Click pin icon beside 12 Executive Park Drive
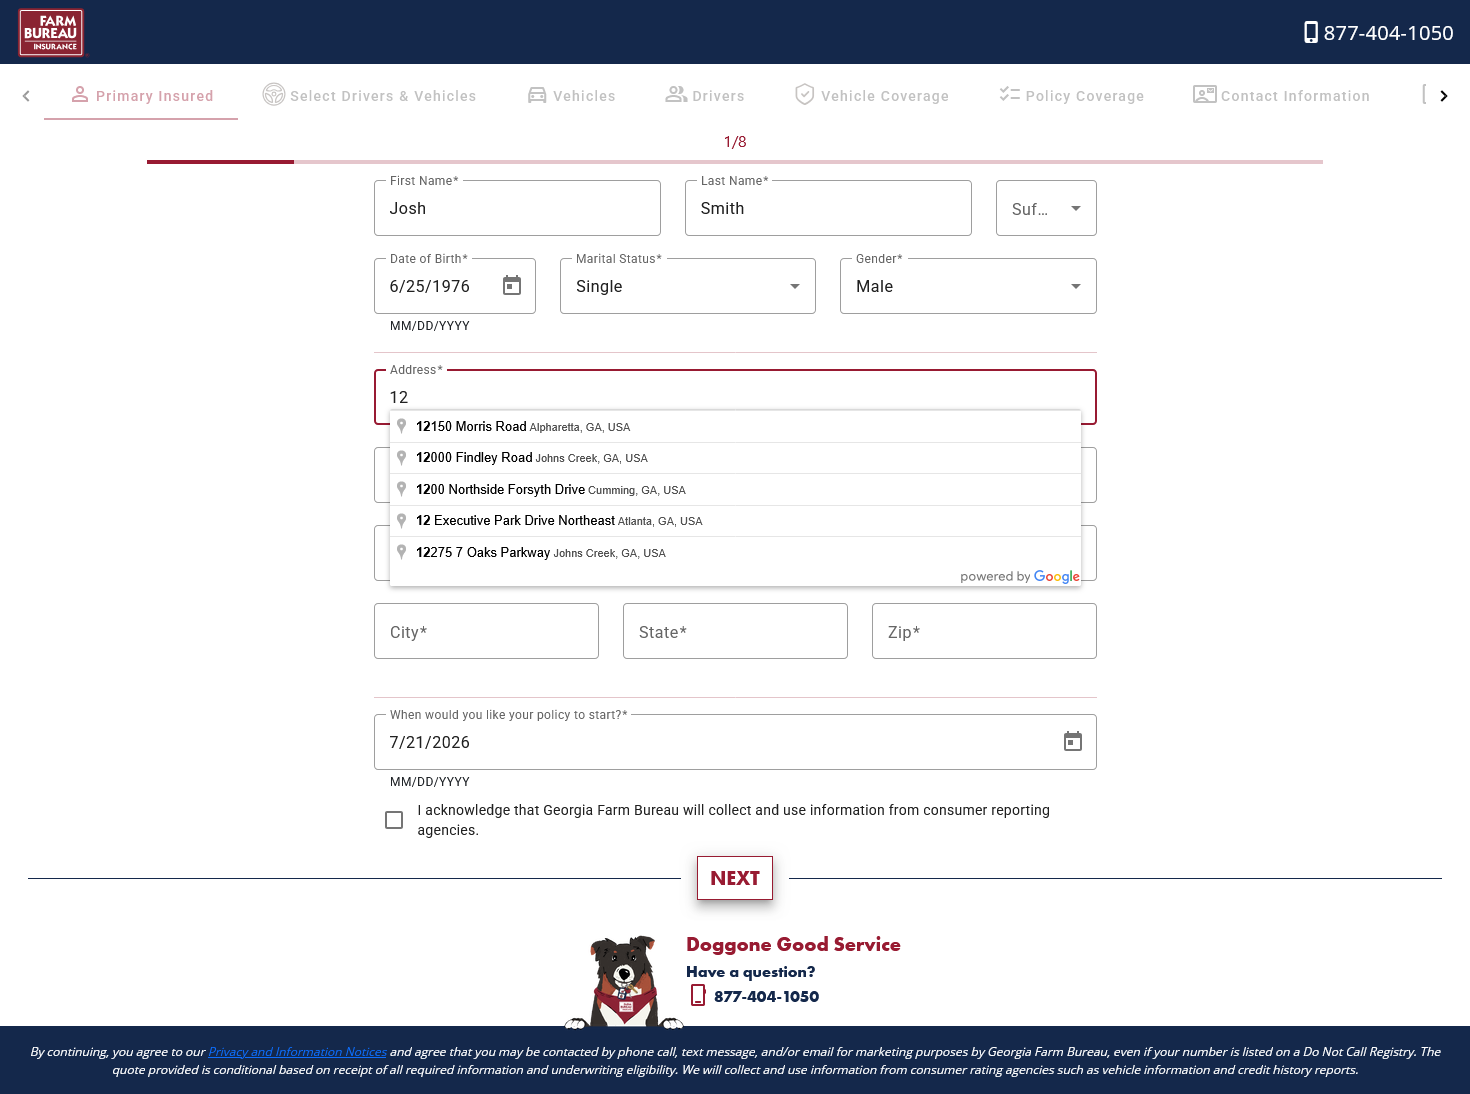 click(402, 520)
